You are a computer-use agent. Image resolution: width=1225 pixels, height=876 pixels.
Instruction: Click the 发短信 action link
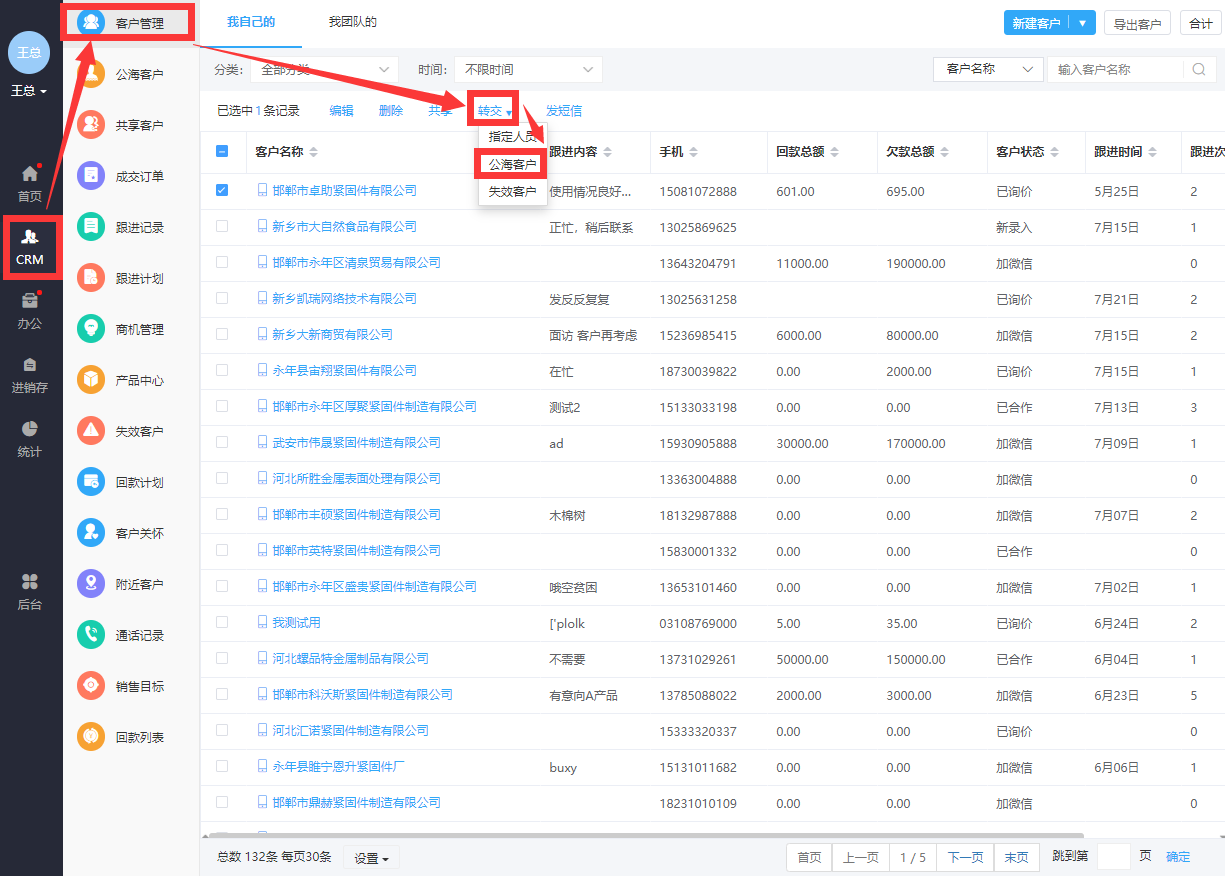[x=564, y=111]
